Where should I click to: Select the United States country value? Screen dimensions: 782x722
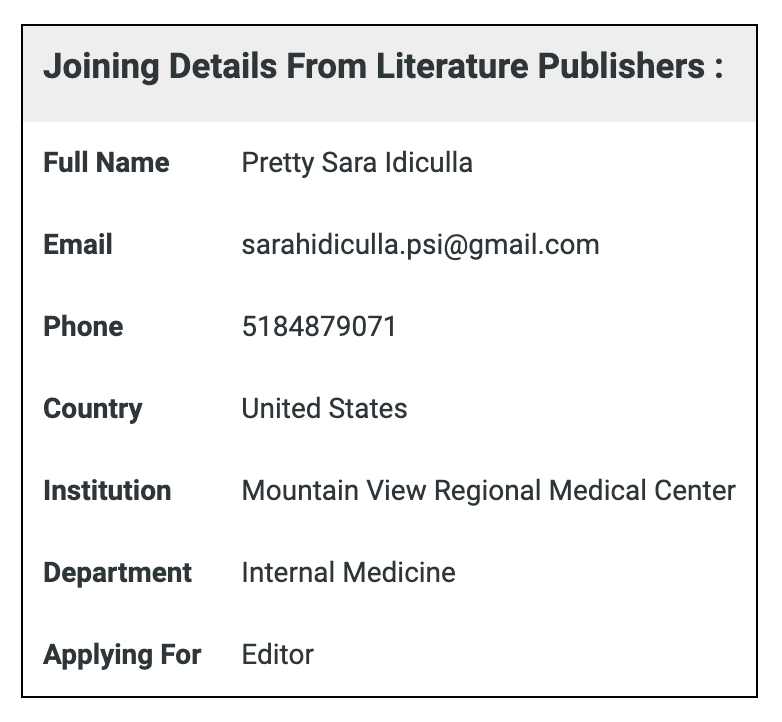(x=324, y=409)
